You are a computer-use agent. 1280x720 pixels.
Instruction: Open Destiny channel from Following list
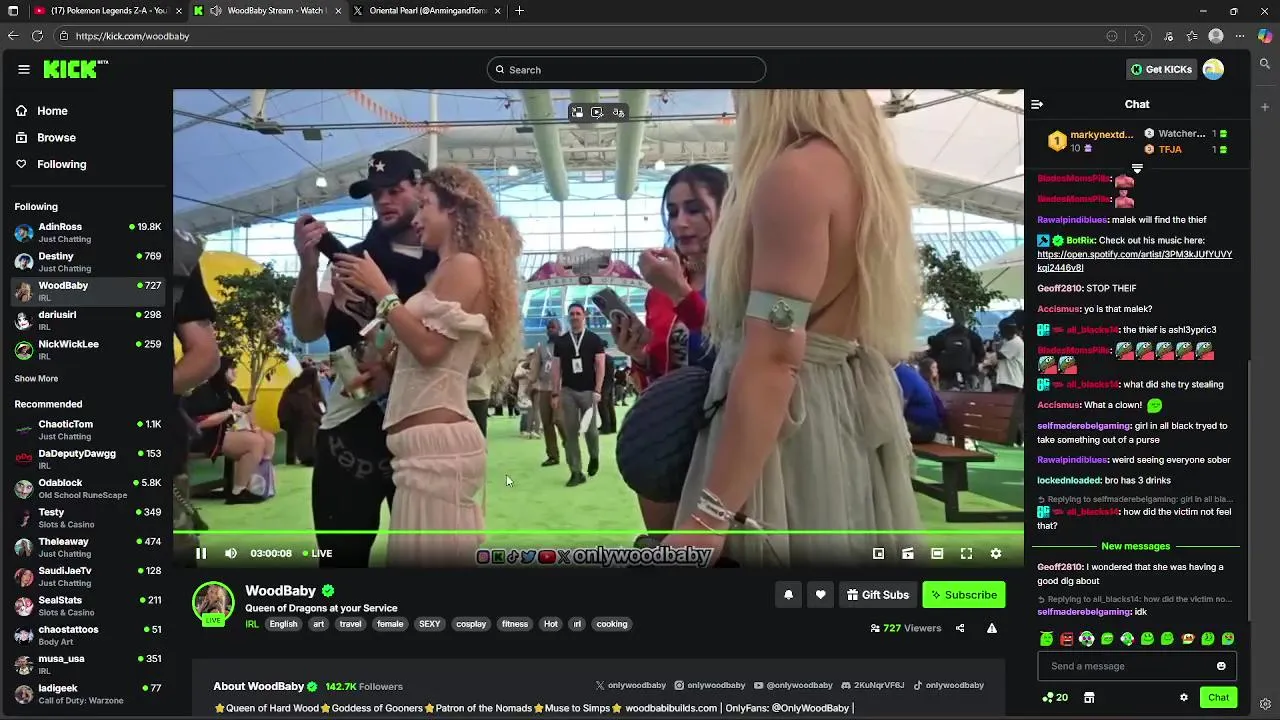click(x=88, y=262)
